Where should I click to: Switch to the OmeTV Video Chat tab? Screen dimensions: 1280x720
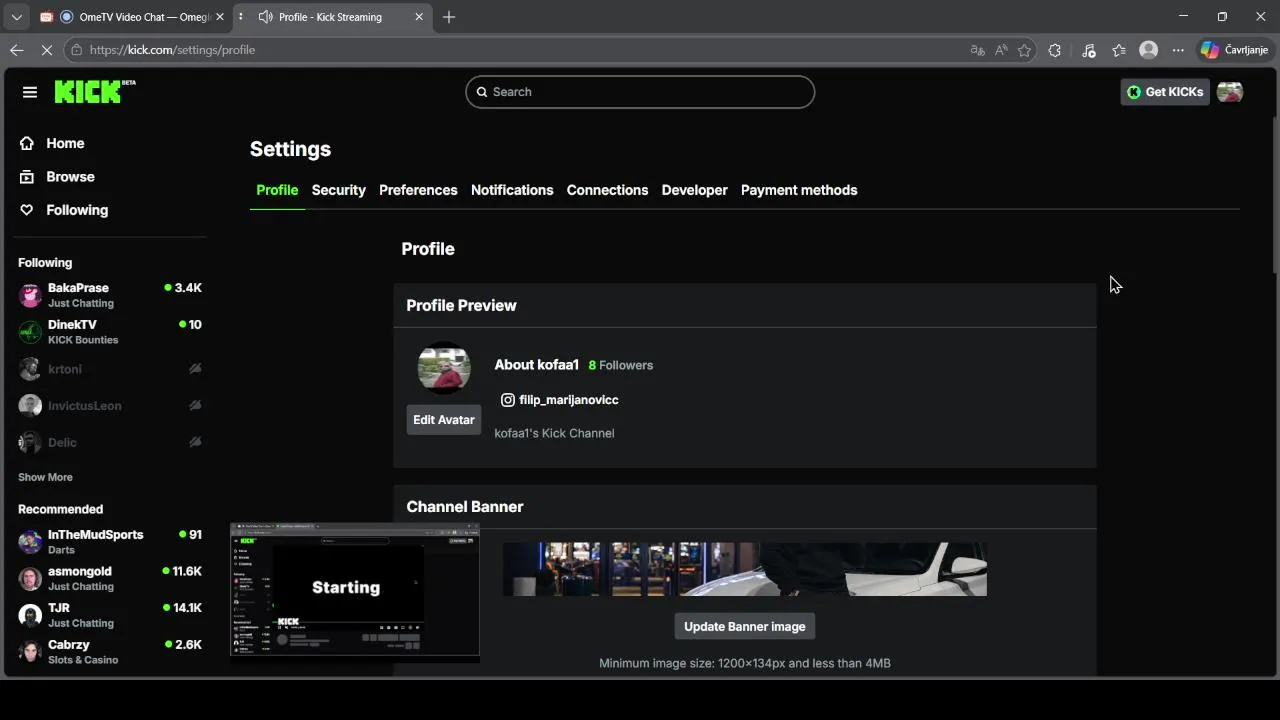point(130,17)
